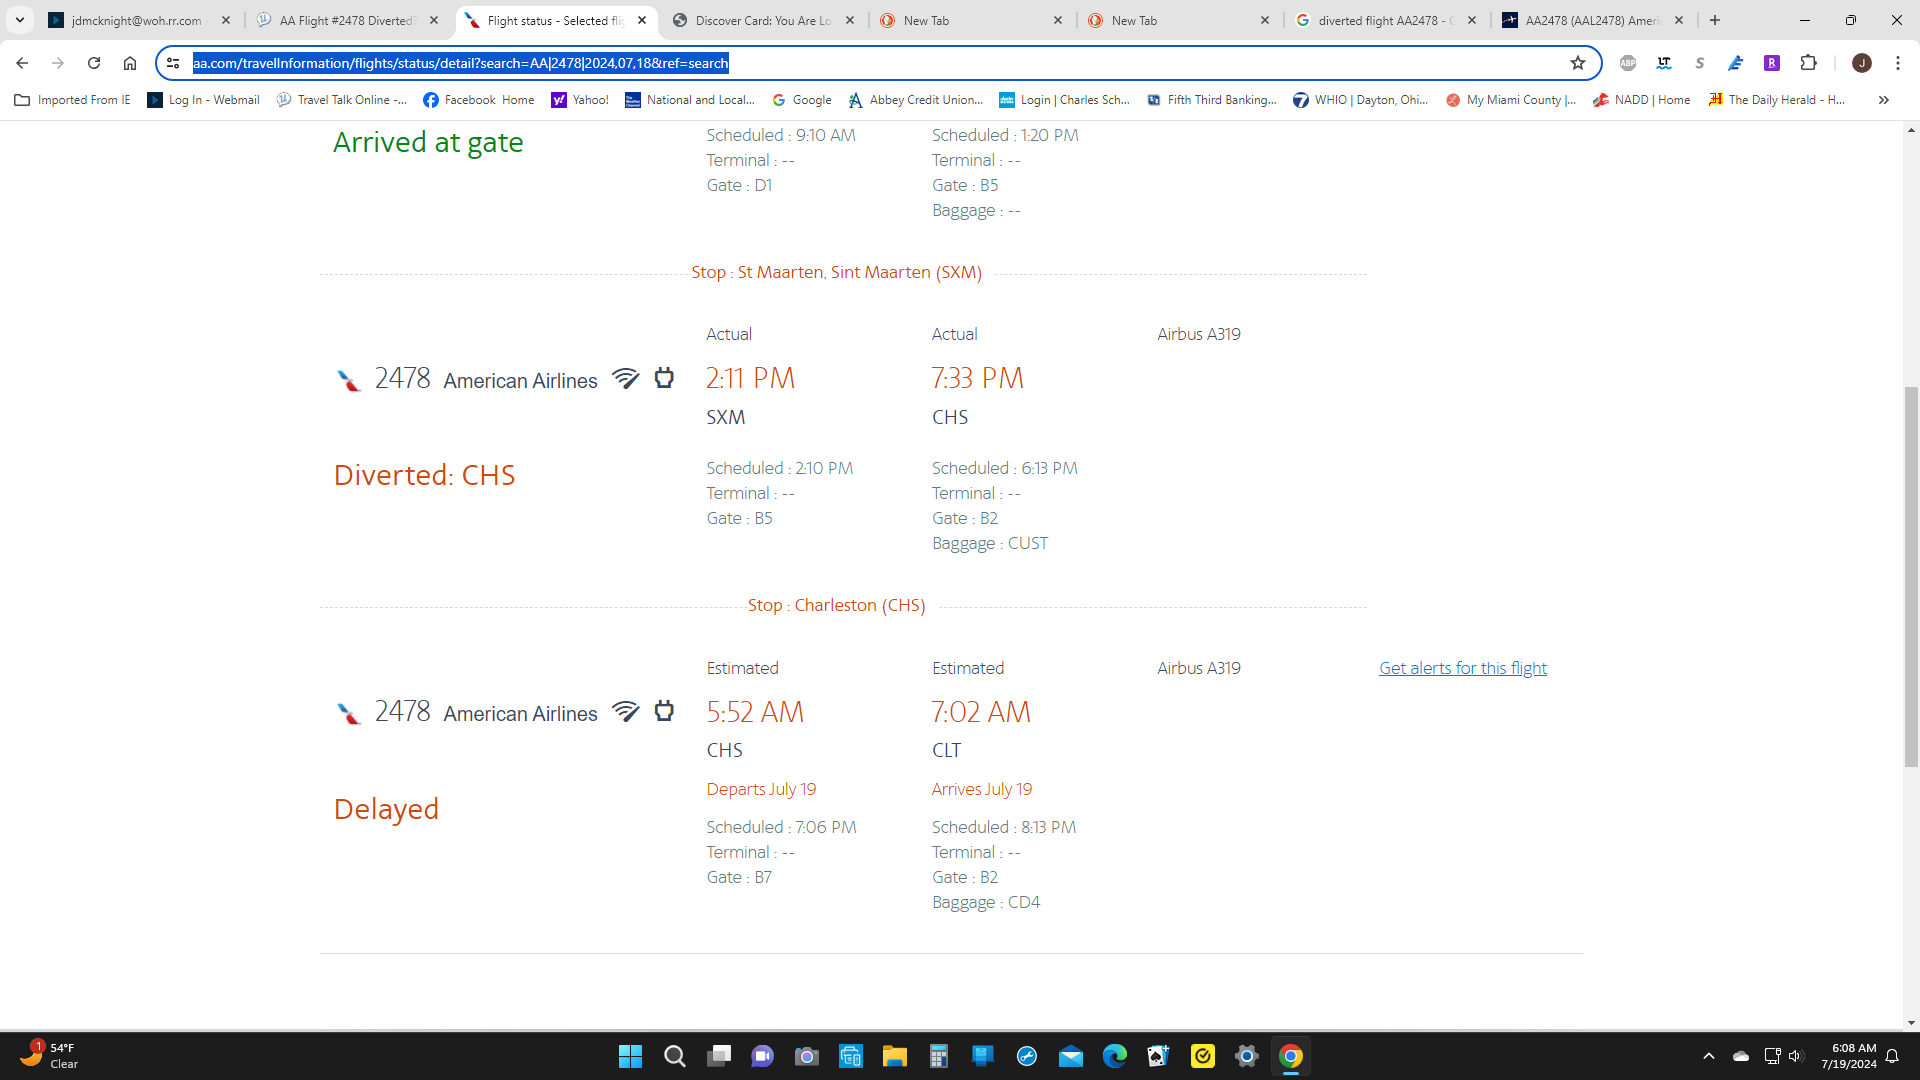Click the power outlet icon on CHS flight

tap(664, 711)
